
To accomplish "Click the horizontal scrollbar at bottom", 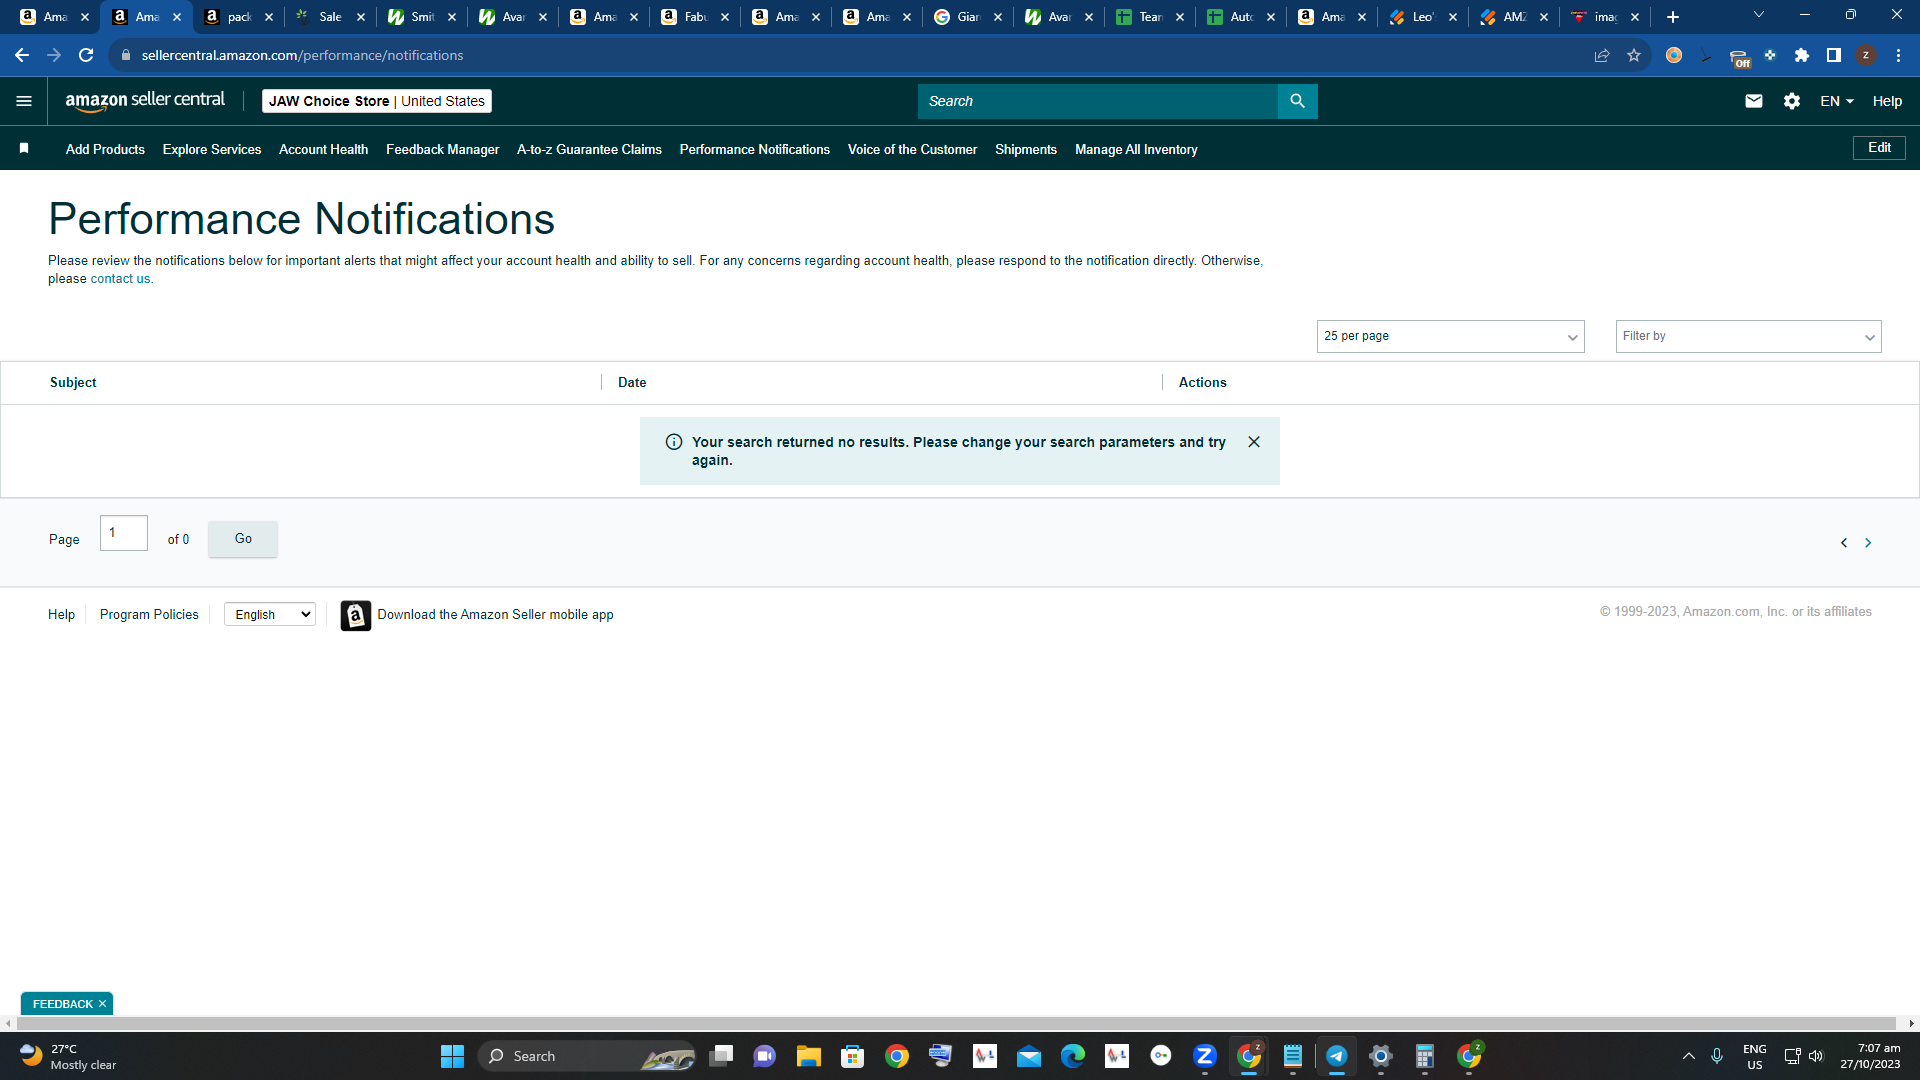I will 955,1023.
